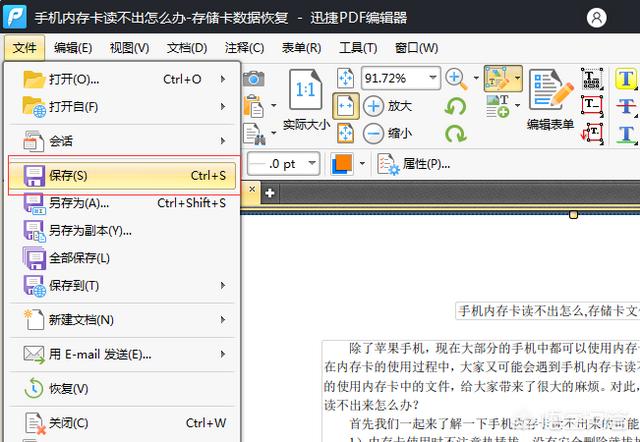Click the magnifier zoom tool icon
This screenshot has height=442, width=640.
[x=456, y=79]
